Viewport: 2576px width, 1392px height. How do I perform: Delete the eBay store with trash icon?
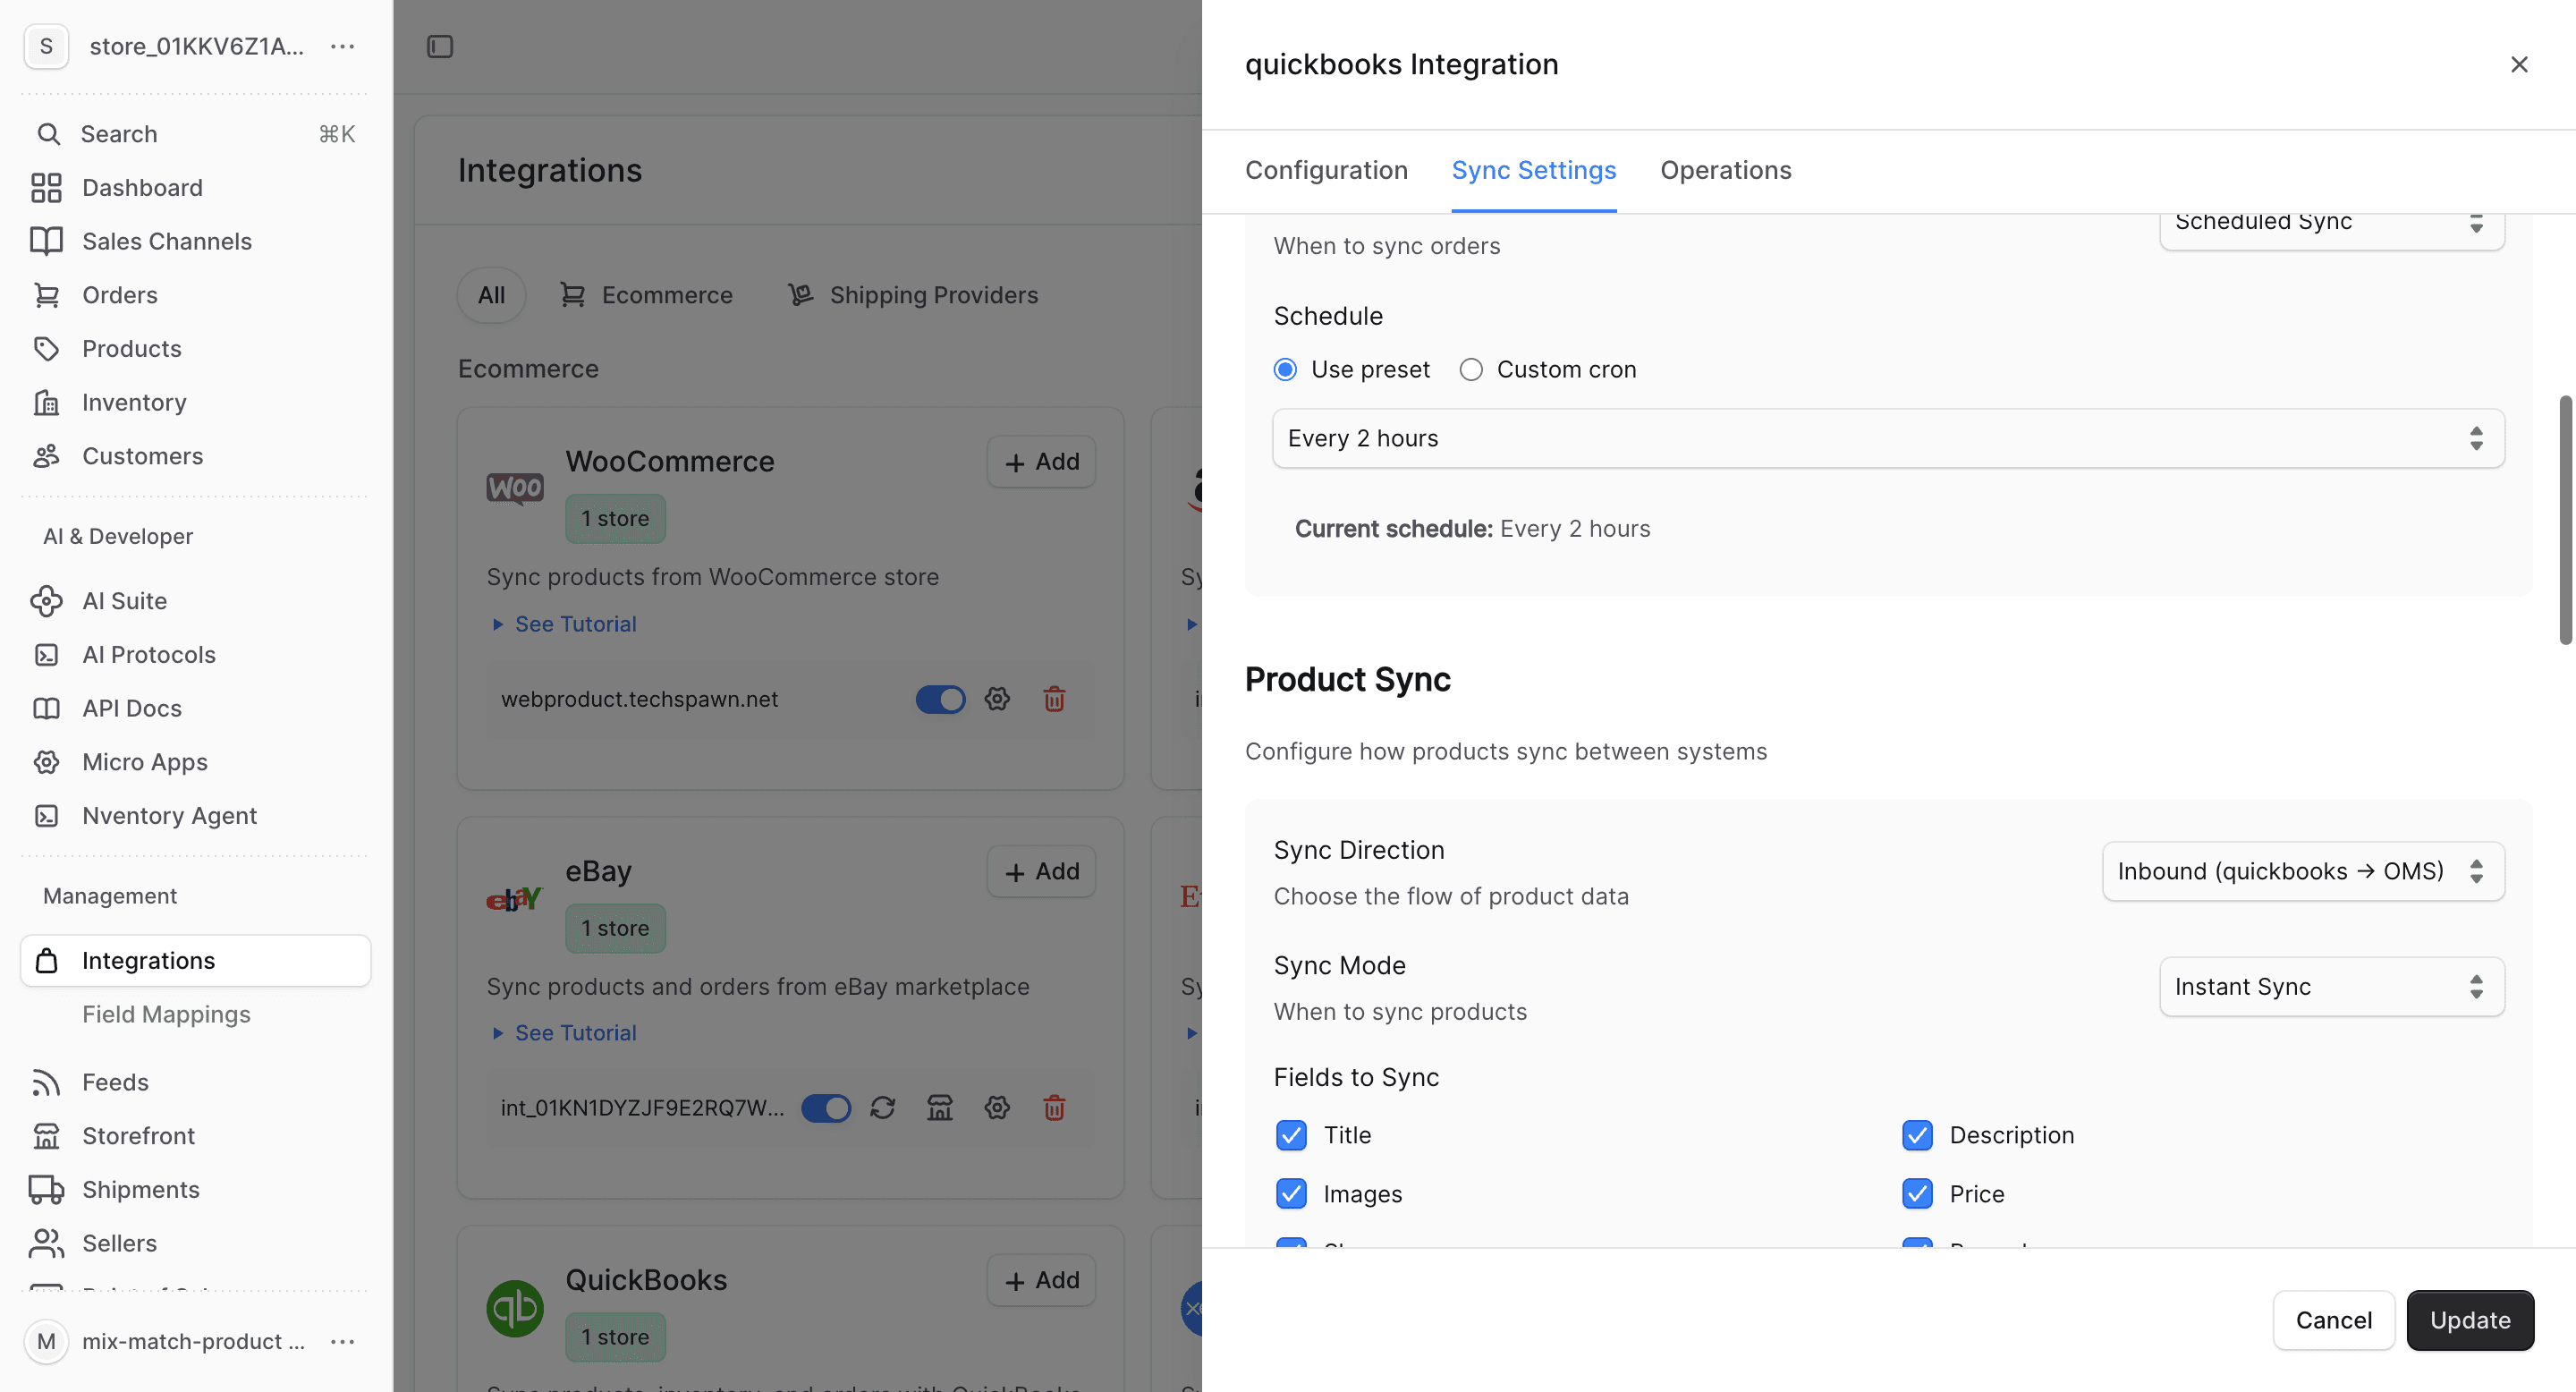tap(1054, 1107)
